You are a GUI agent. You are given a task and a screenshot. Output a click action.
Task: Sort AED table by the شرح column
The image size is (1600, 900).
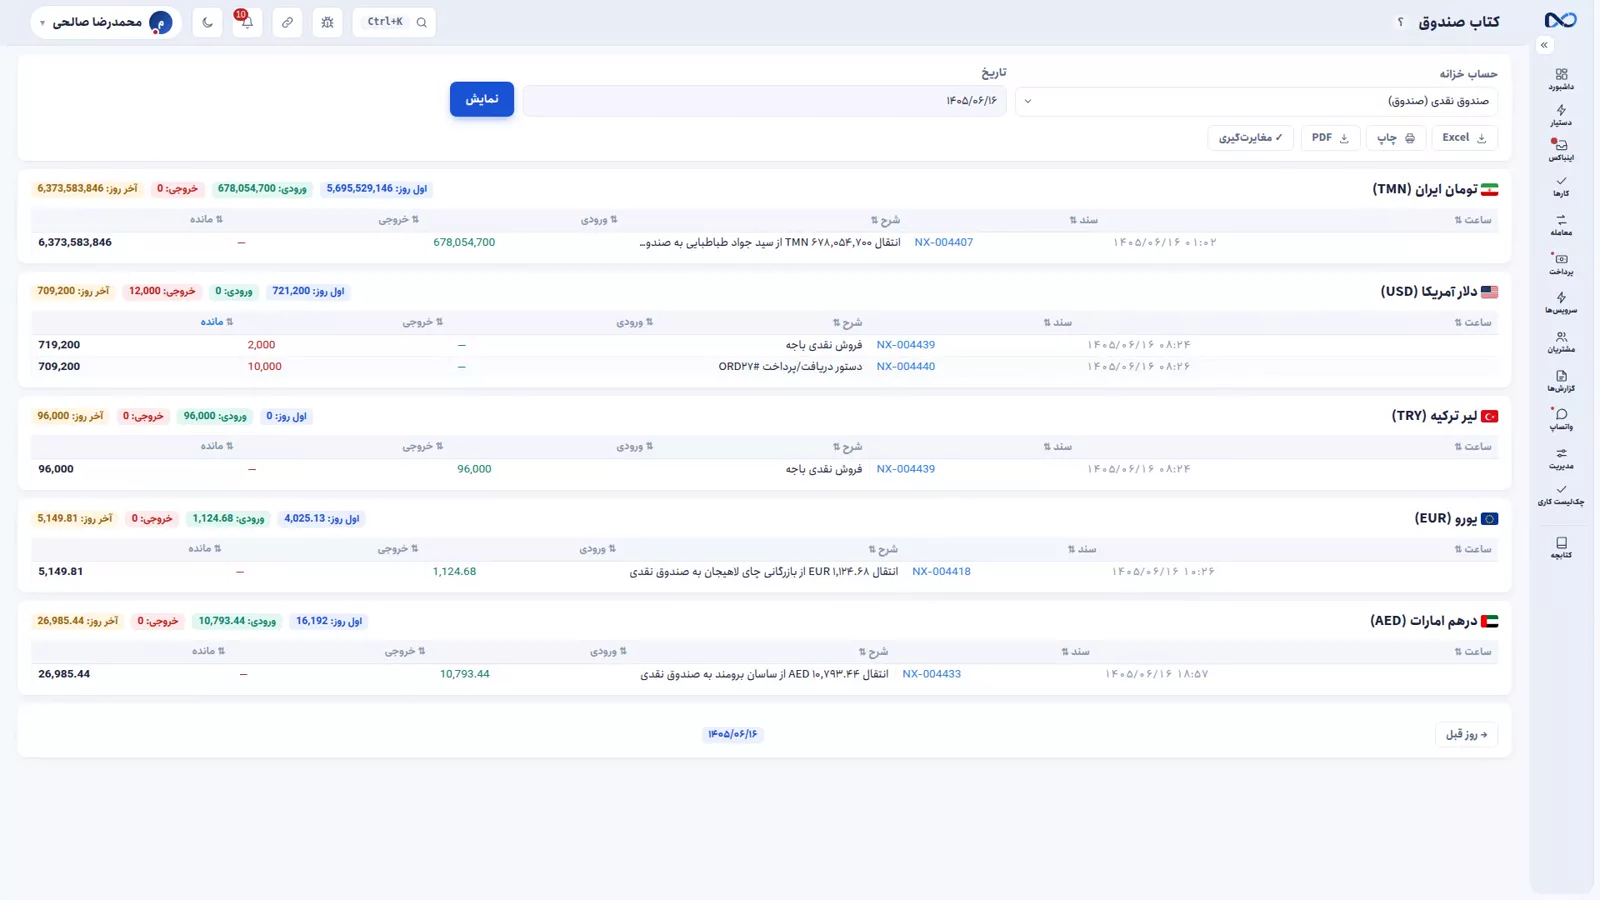click(872, 652)
